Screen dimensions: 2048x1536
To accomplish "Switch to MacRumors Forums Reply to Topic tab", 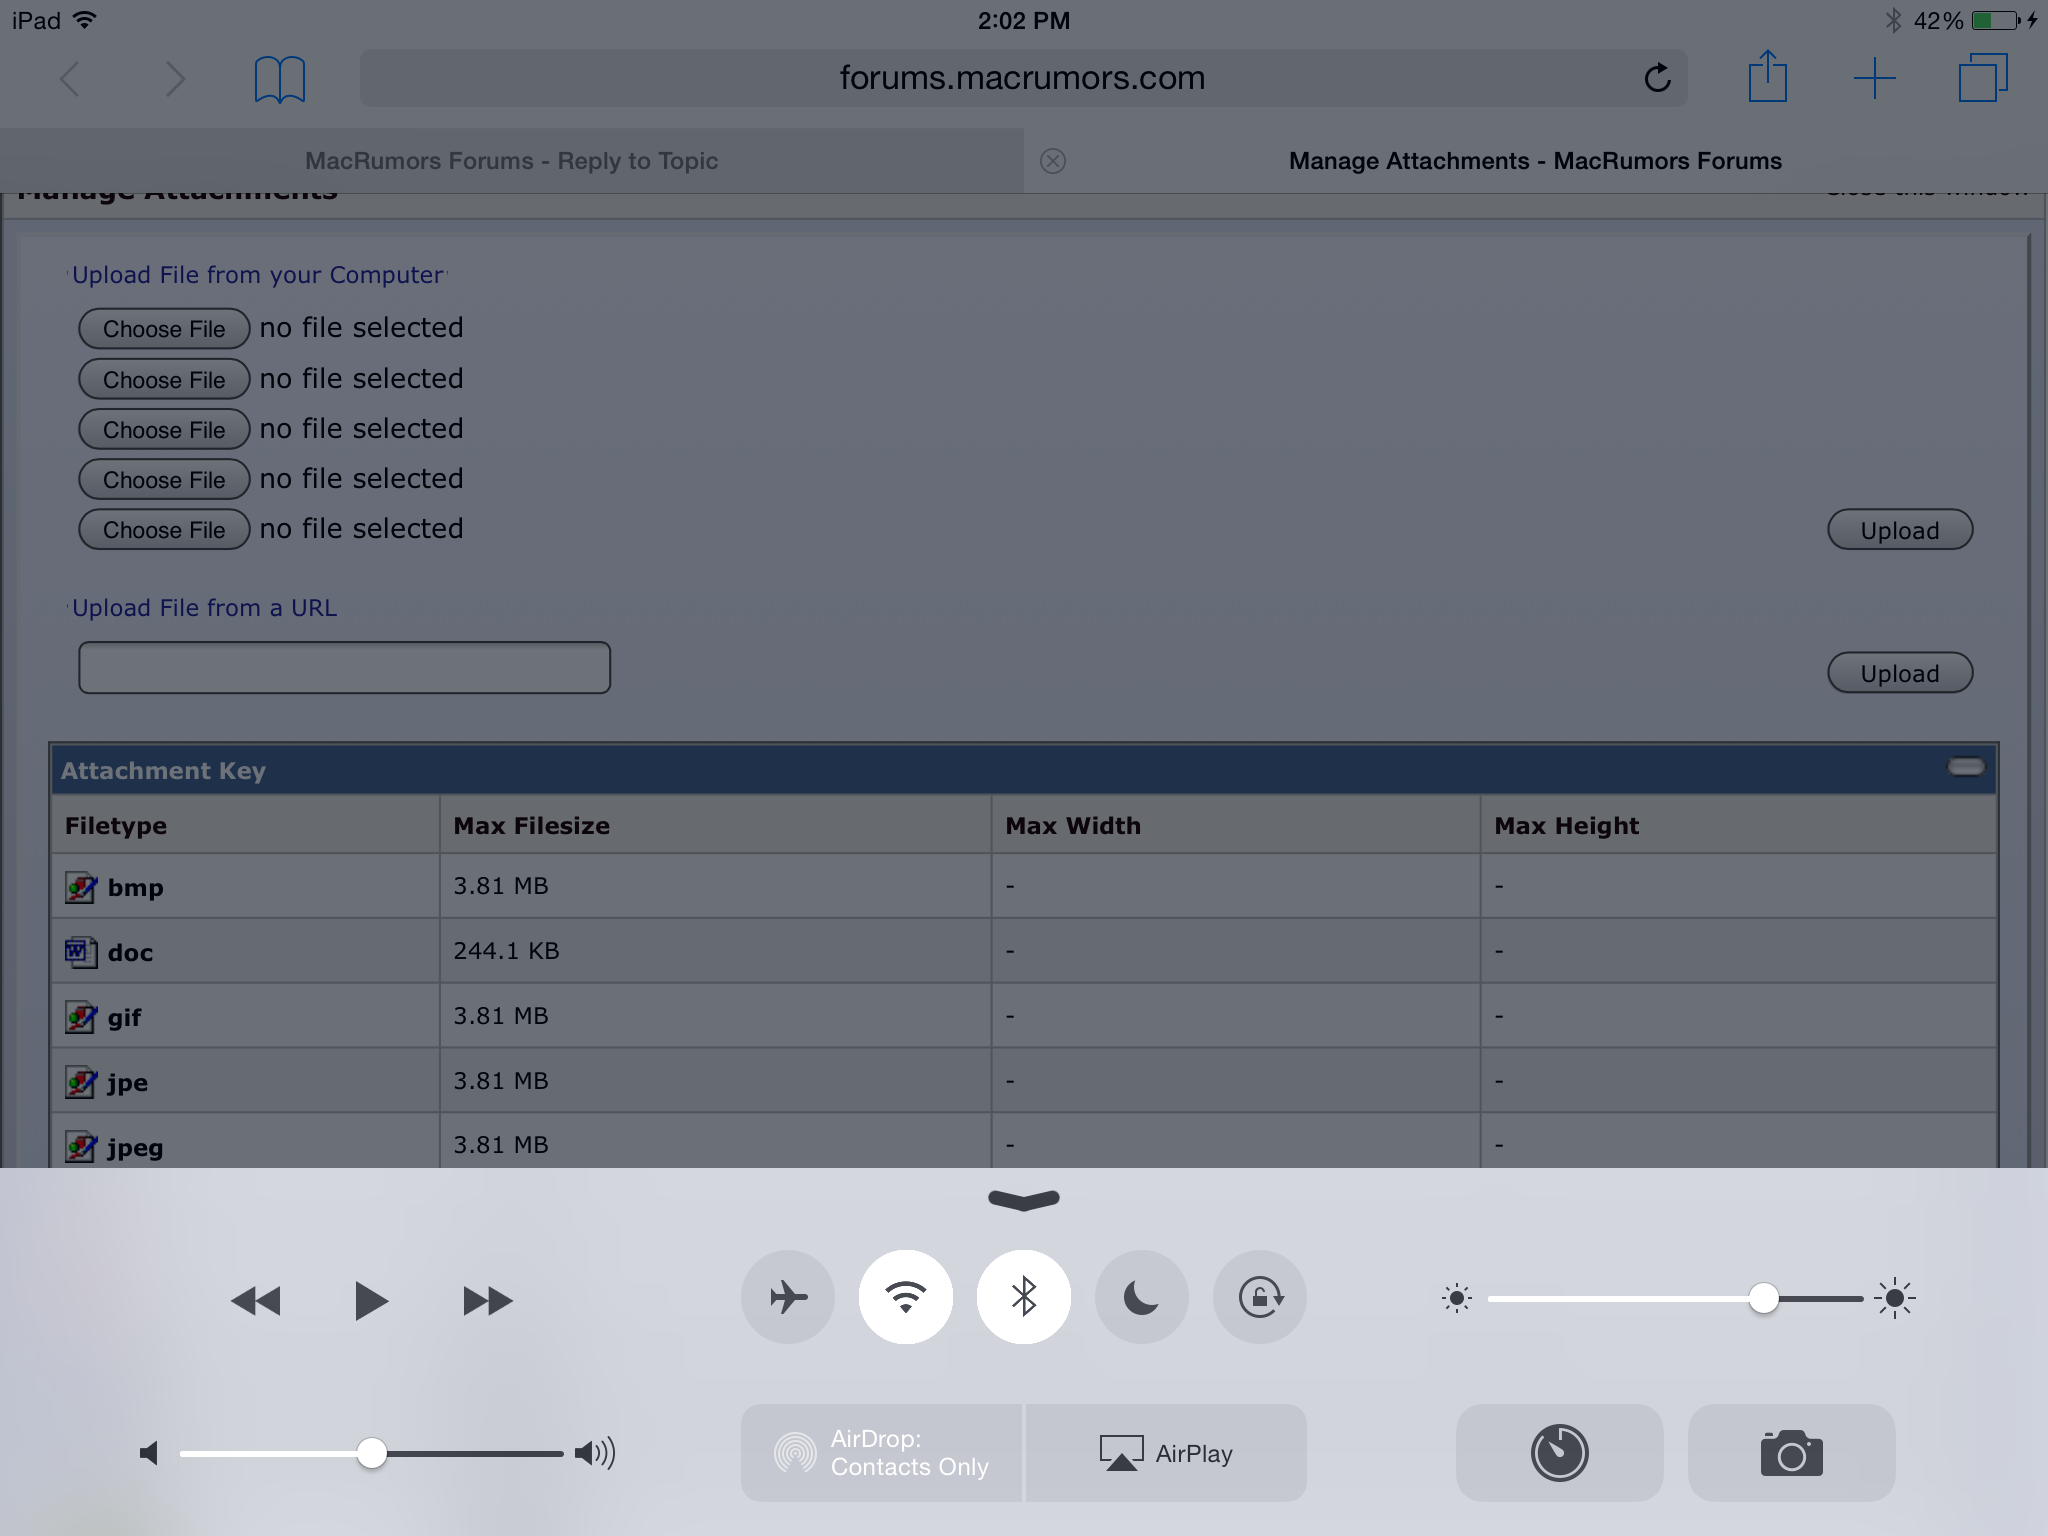I will point(511,161).
